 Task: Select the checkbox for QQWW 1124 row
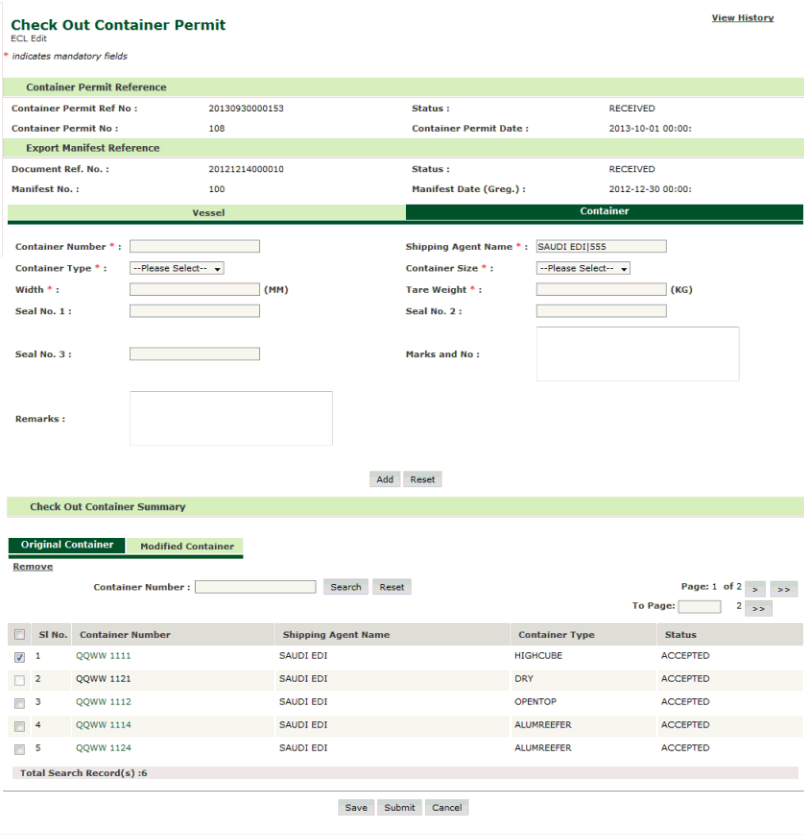tap(19, 749)
